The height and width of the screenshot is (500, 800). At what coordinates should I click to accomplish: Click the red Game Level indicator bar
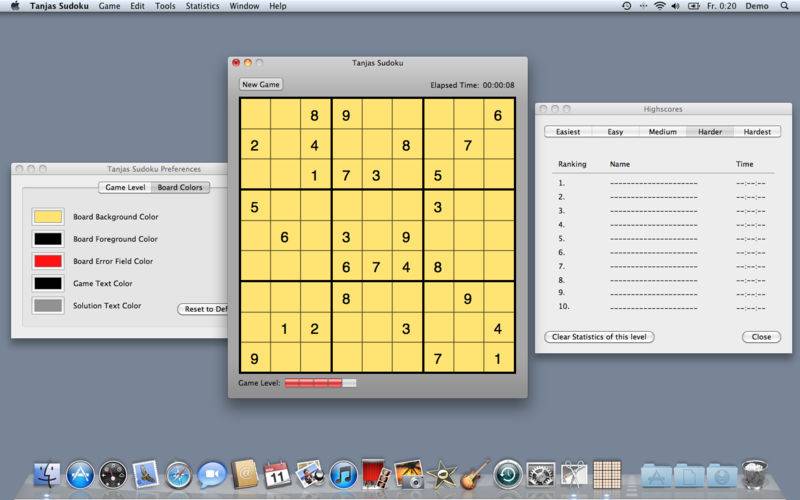pos(320,383)
